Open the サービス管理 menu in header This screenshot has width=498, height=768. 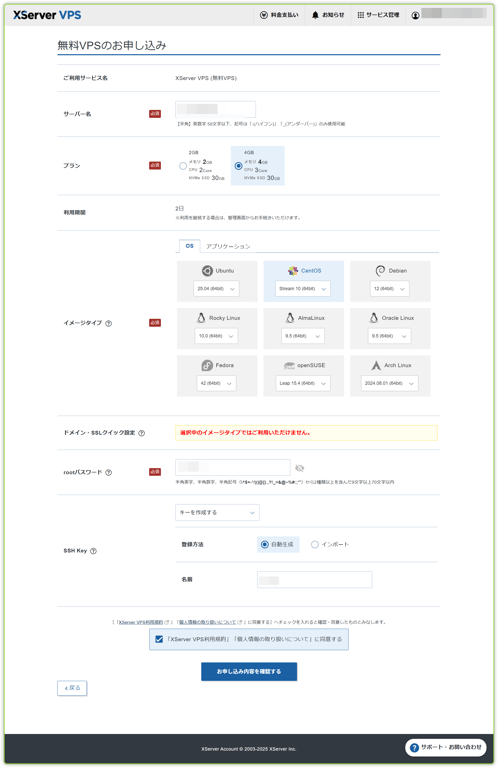pyautogui.click(x=379, y=15)
